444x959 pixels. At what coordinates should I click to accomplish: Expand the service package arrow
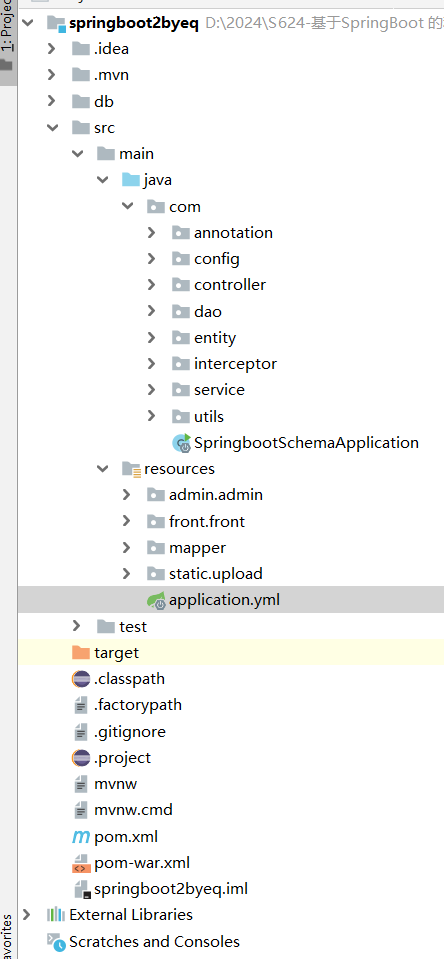[x=152, y=390]
